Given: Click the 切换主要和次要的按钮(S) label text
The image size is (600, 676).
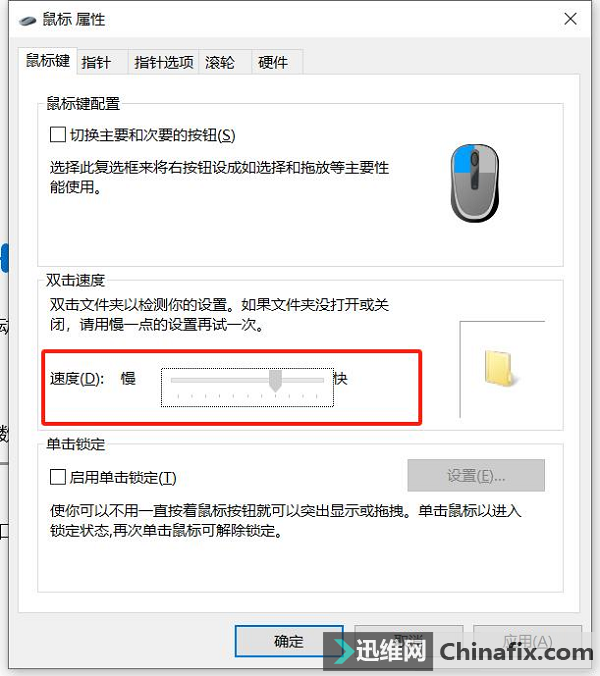Looking at the screenshot, I should [x=153, y=135].
